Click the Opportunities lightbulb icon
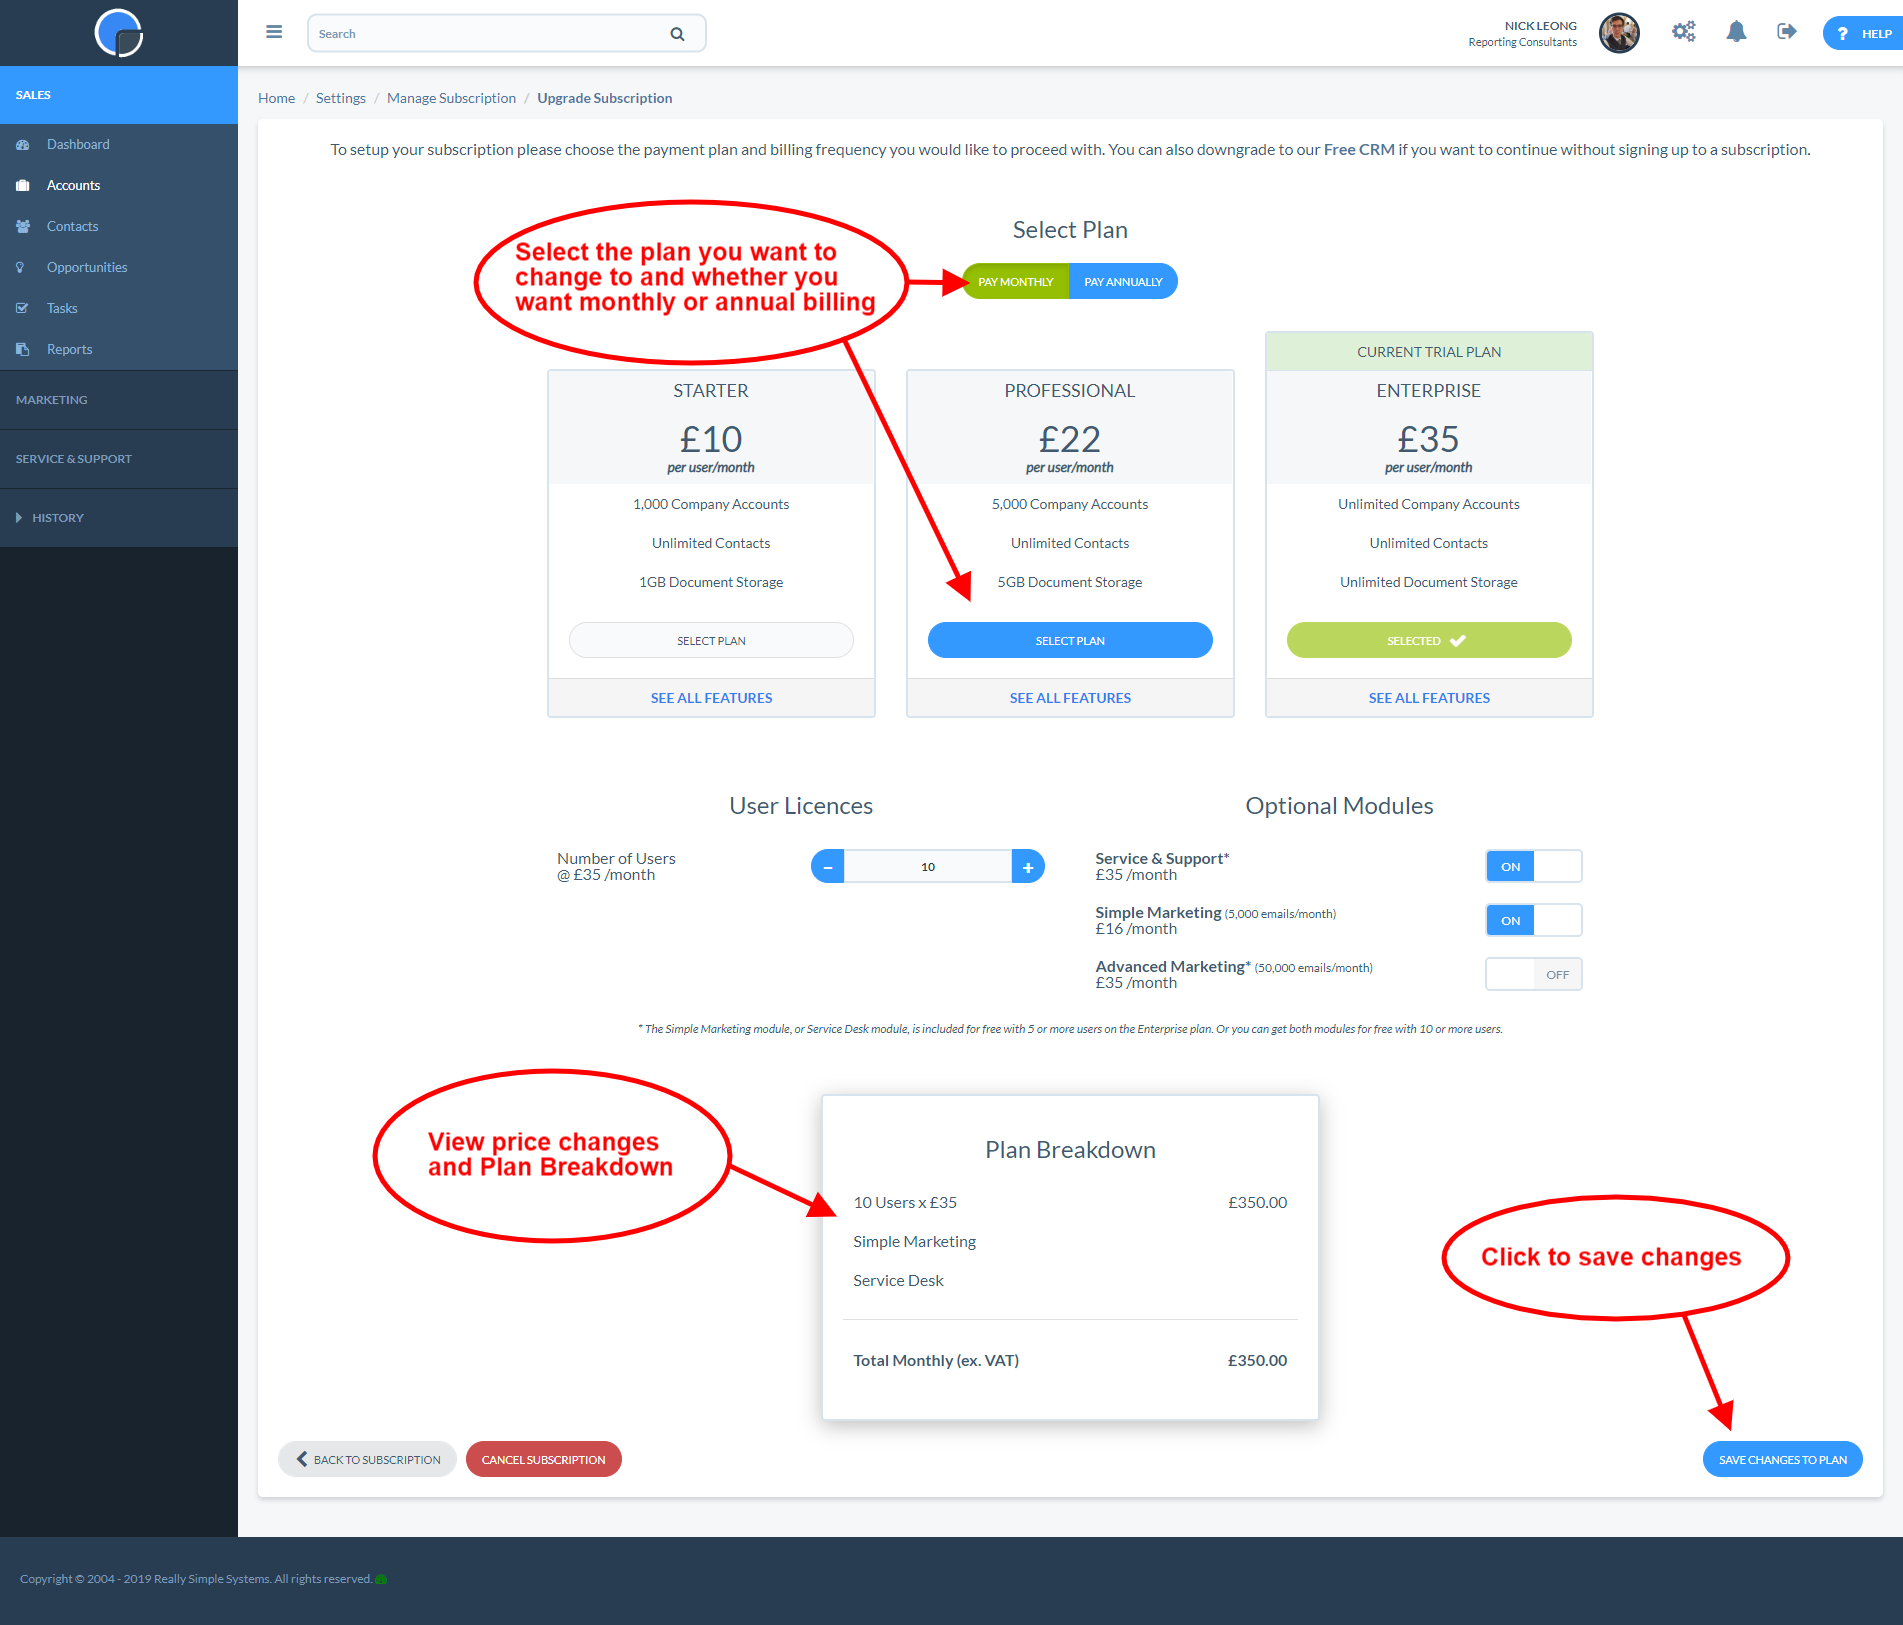The image size is (1903, 1625). (x=20, y=268)
